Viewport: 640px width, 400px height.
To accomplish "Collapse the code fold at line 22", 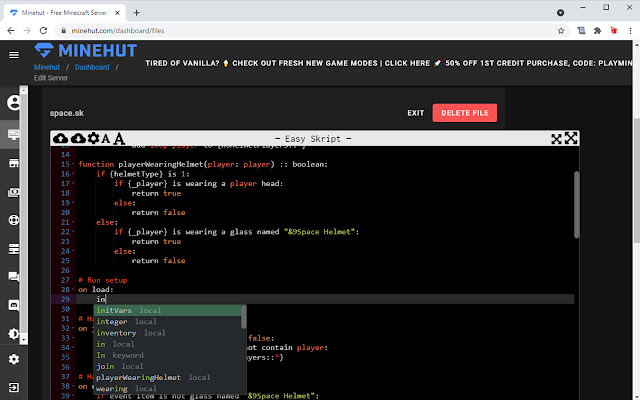I will [73, 232].
